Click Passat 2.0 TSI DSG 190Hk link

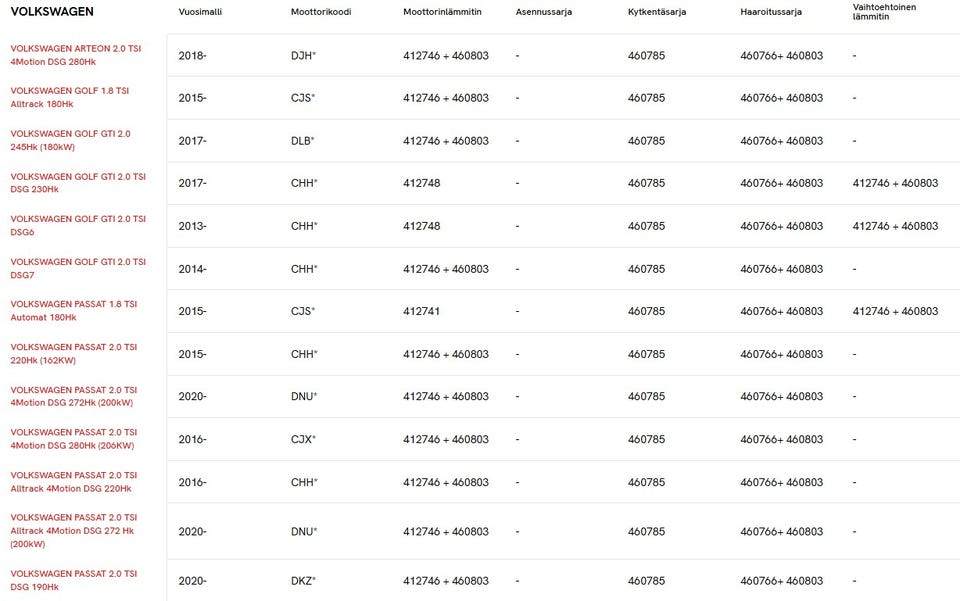point(74,580)
